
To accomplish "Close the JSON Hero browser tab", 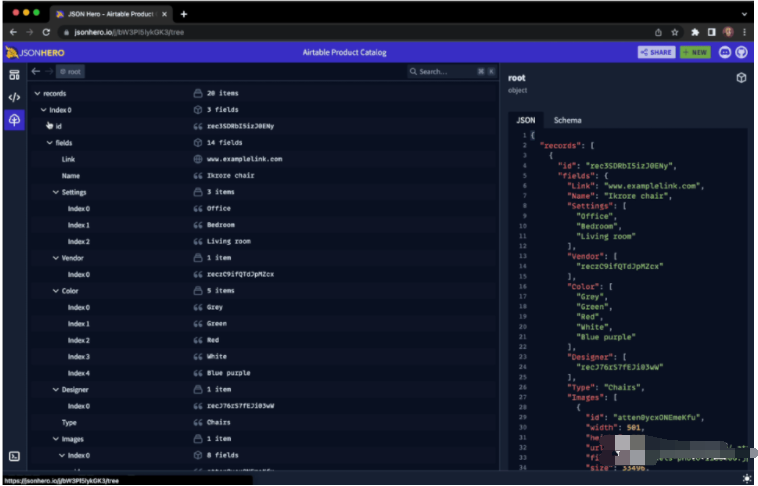I will coord(164,14).
